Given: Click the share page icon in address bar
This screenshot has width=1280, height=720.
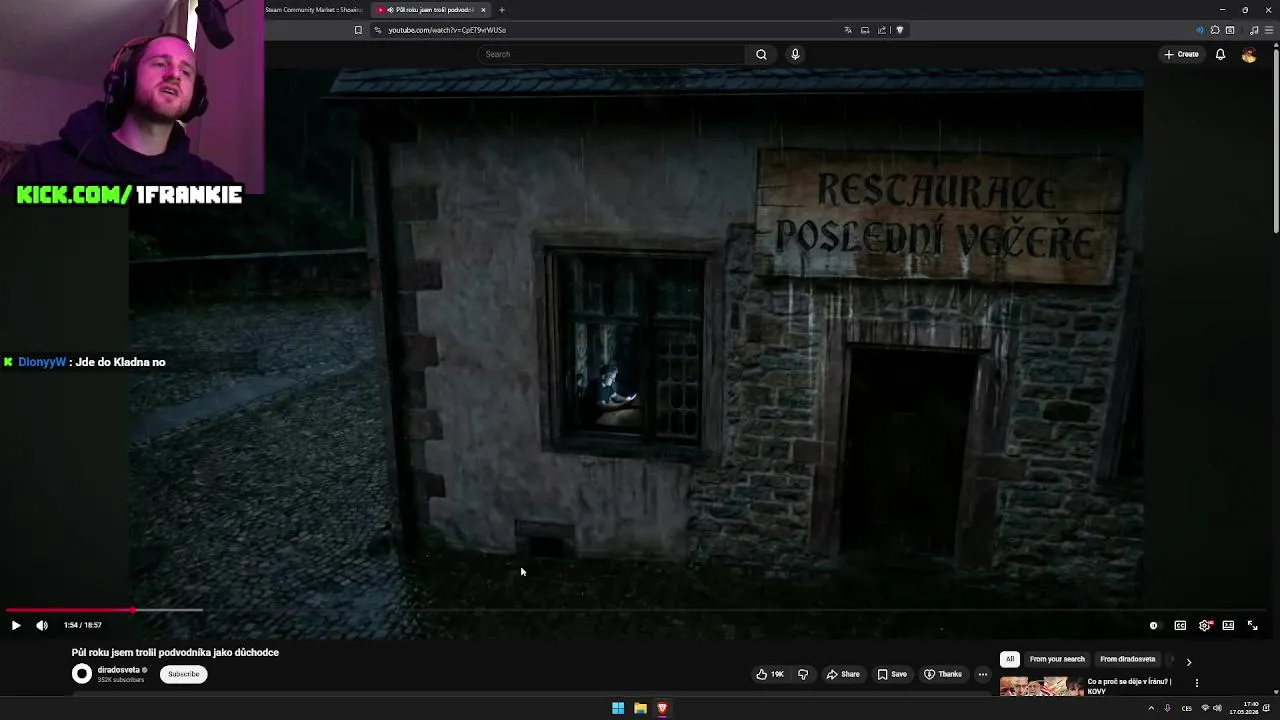Looking at the screenshot, I should 882,30.
